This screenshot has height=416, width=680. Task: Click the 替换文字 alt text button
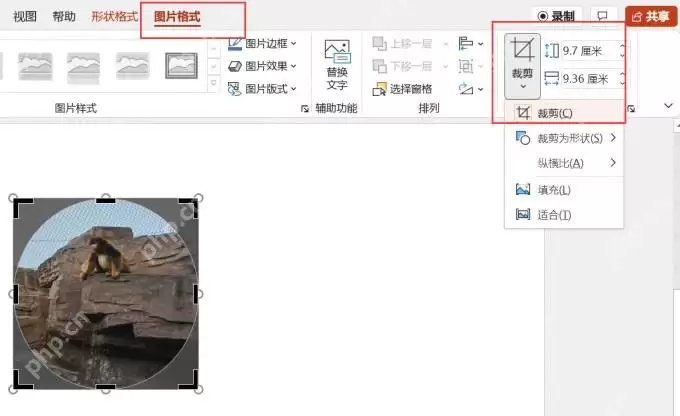tap(337, 65)
